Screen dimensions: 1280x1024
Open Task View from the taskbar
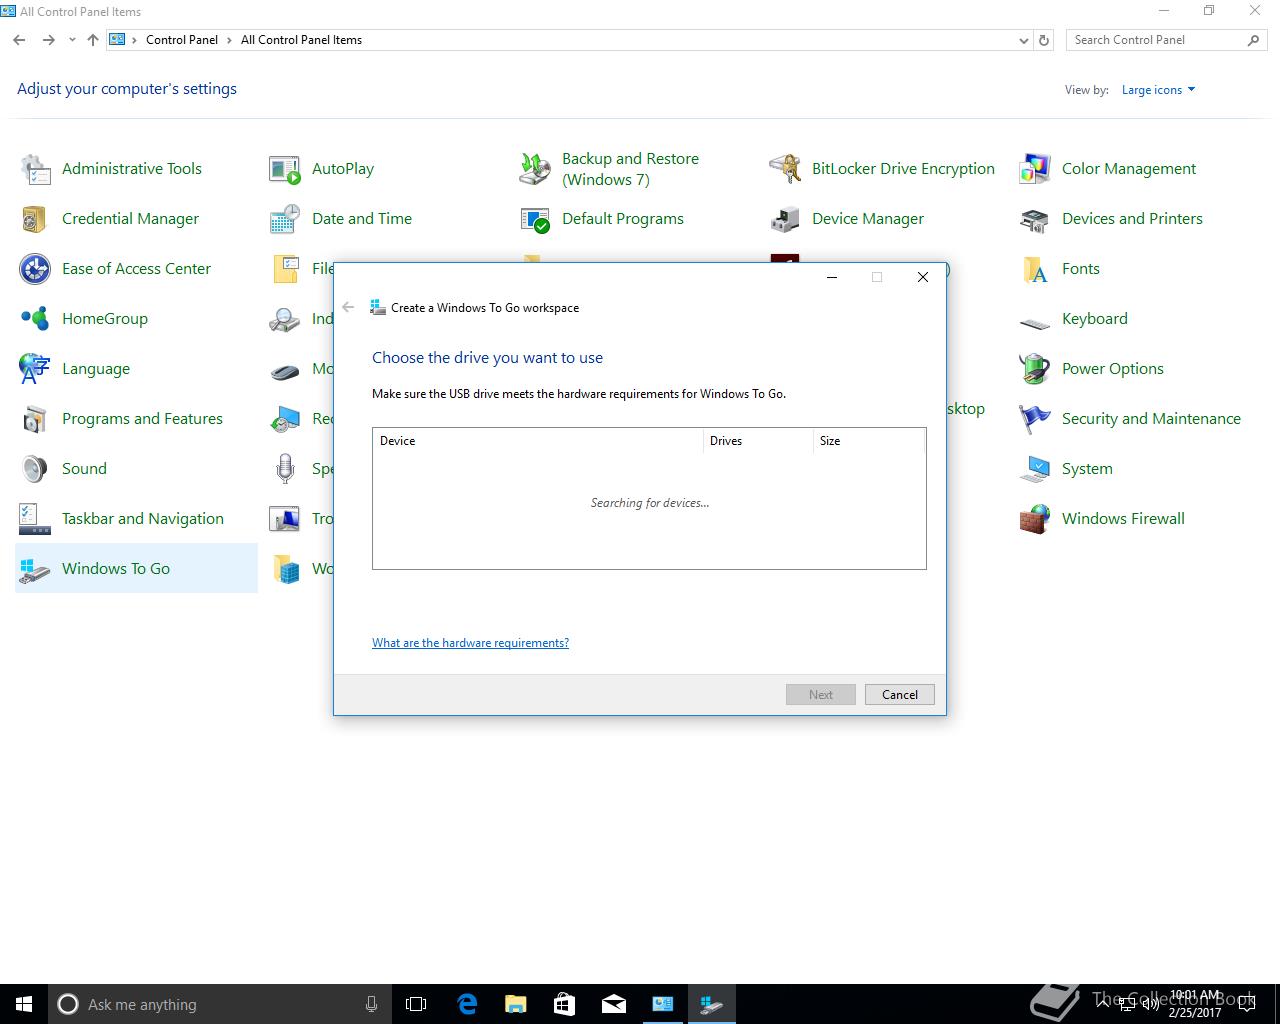click(416, 1004)
